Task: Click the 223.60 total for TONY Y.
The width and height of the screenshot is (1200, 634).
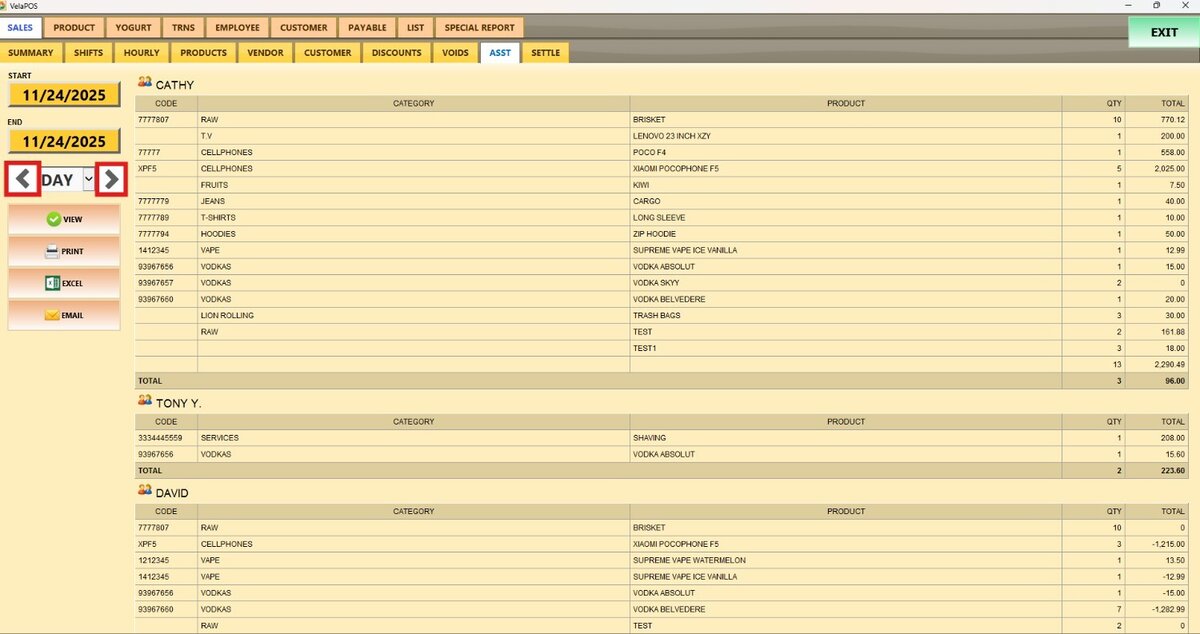Action: (1172, 471)
